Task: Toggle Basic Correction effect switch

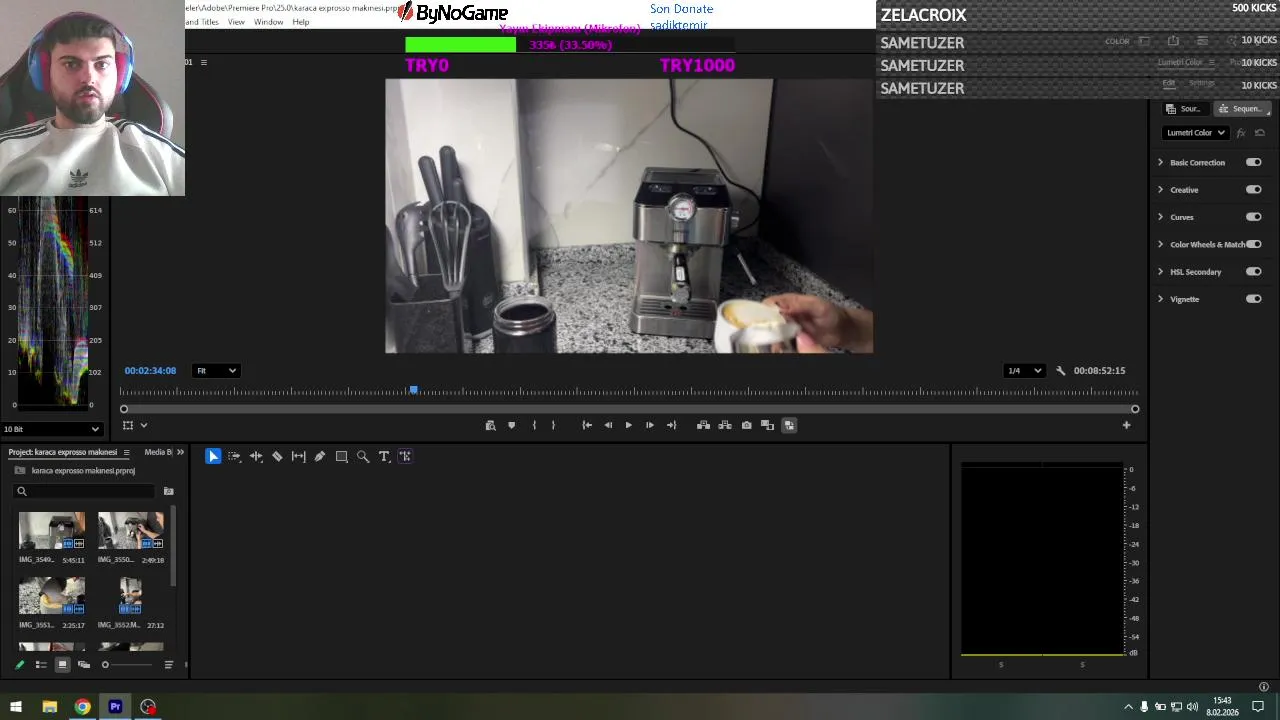Action: click(x=1253, y=162)
